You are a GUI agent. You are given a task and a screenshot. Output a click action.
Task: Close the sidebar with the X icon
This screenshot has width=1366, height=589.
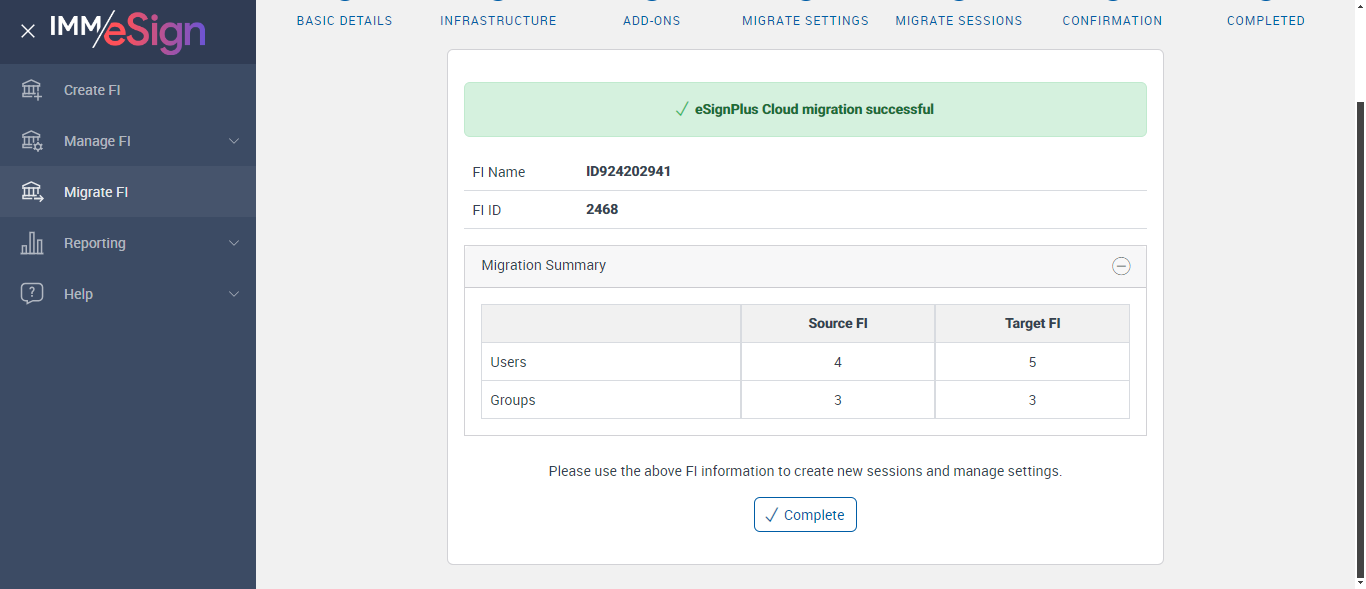(x=28, y=31)
